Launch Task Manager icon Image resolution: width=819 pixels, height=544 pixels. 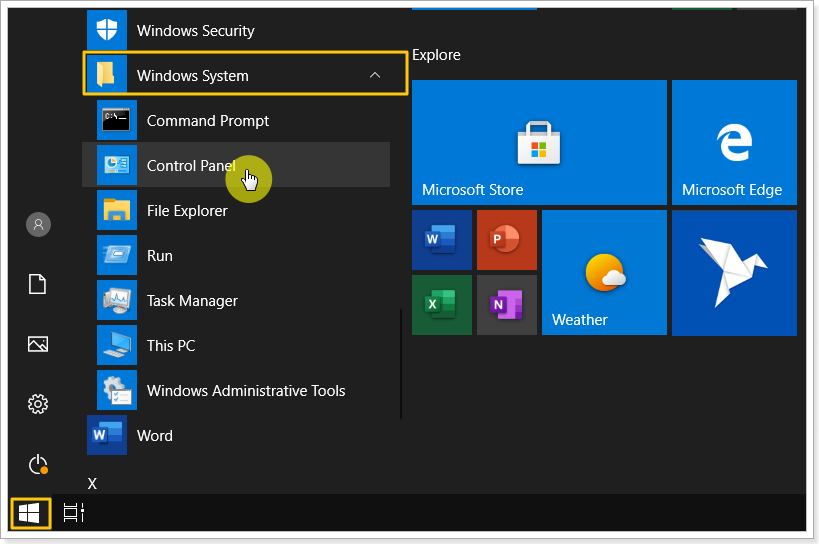point(117,300)
